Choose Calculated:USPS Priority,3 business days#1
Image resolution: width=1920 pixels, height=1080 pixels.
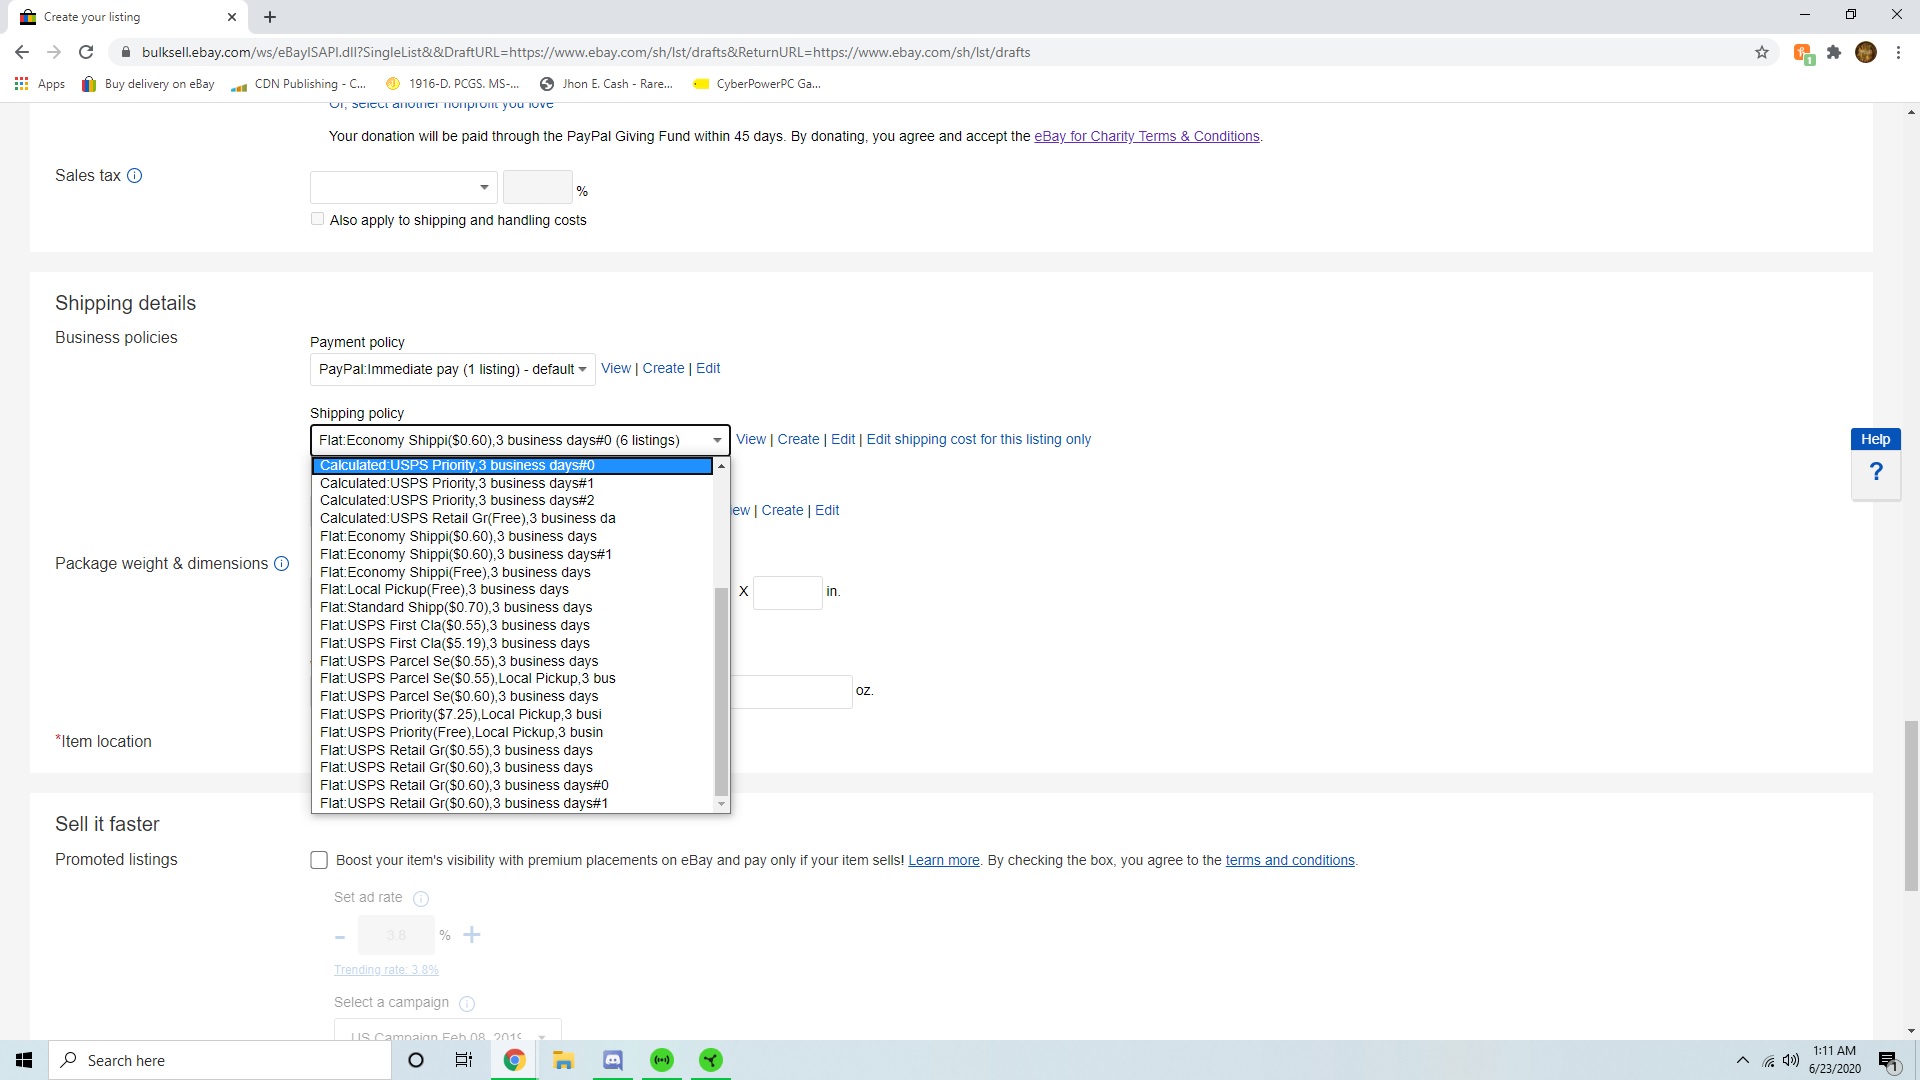(512, 484)
